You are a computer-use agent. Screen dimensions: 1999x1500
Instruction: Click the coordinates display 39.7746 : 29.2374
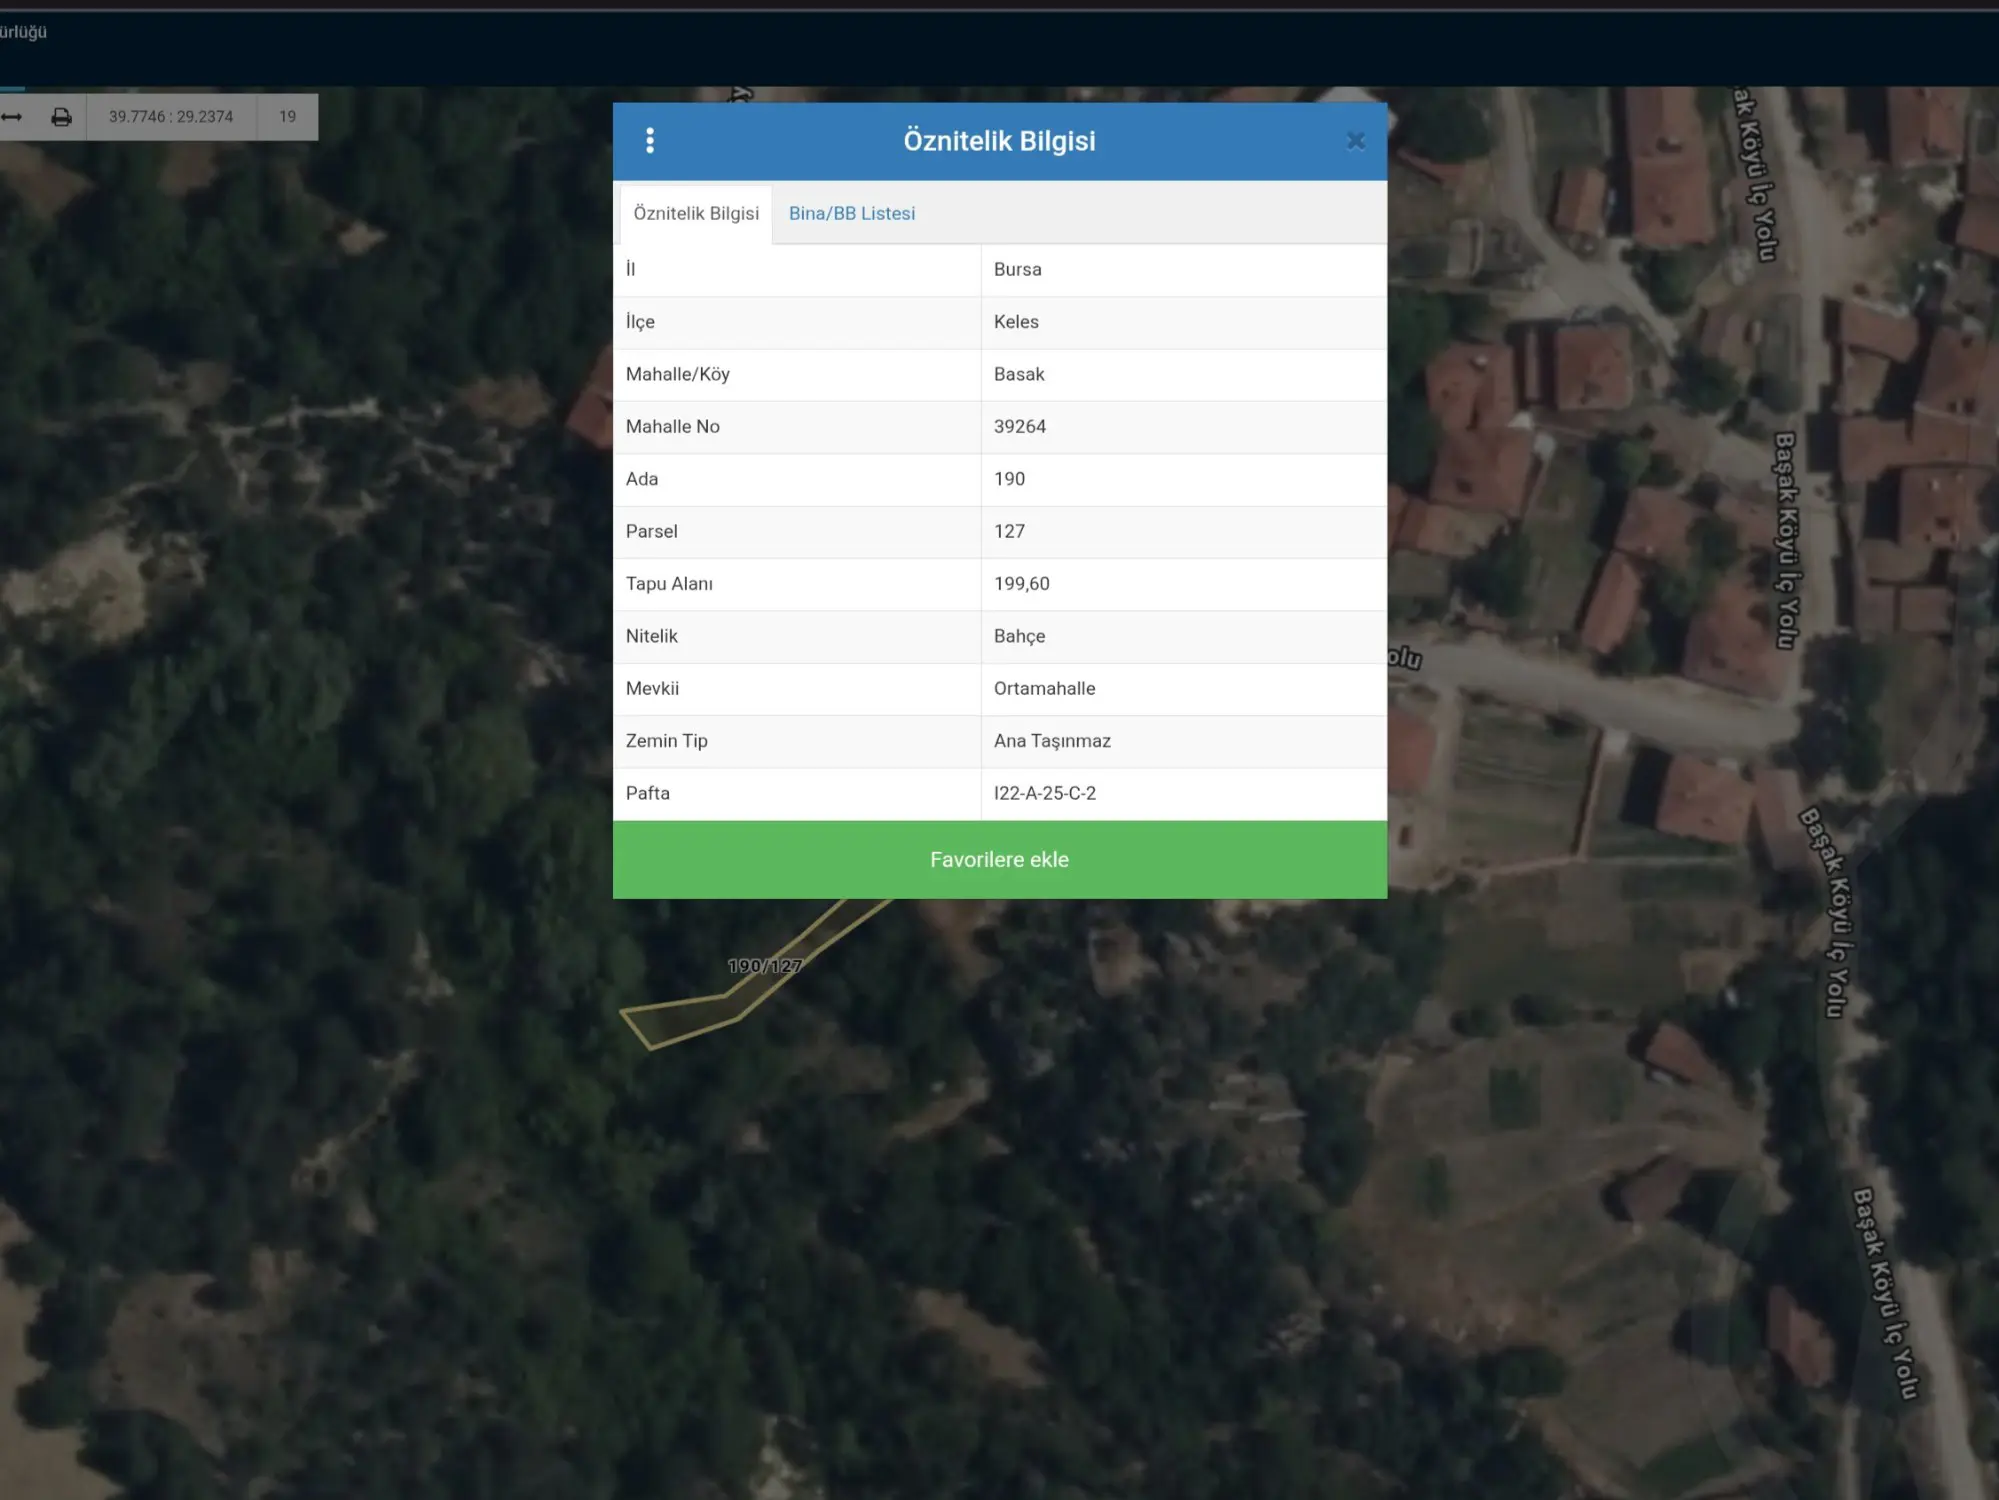coord(171,117)
